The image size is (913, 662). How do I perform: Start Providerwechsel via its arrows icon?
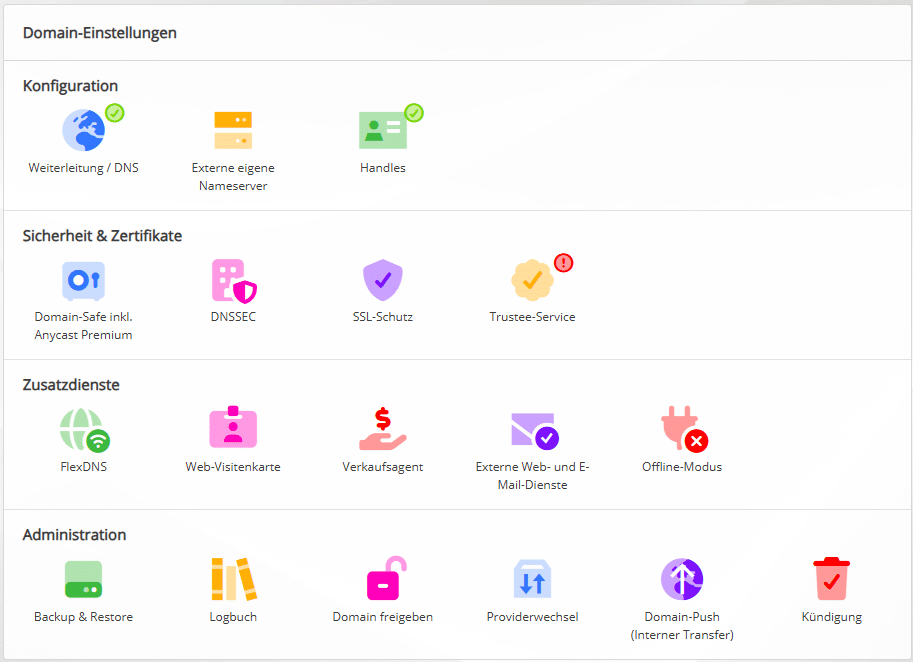[532, 579]
